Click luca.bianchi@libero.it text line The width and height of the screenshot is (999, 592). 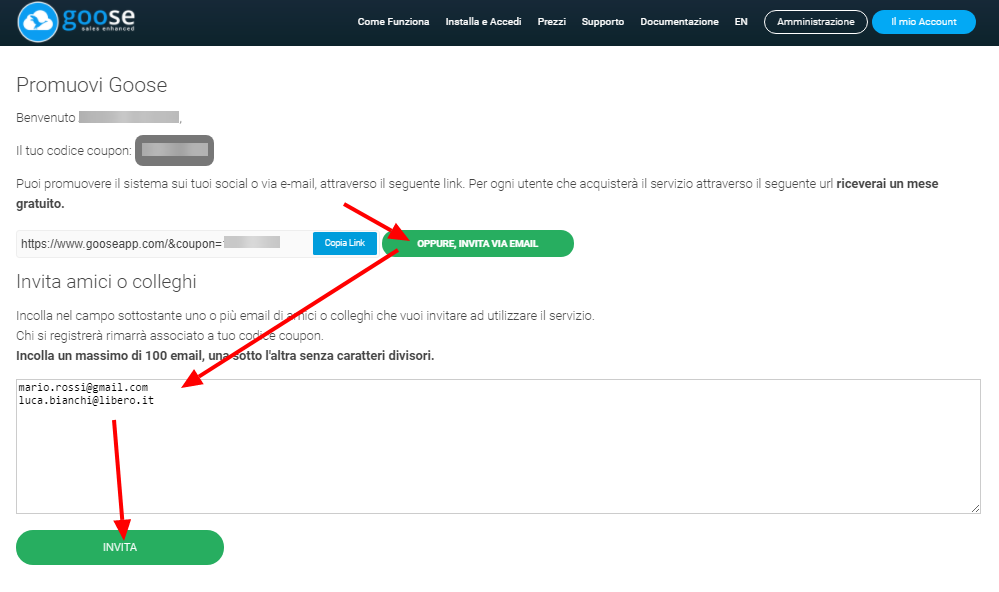(86, 400)
